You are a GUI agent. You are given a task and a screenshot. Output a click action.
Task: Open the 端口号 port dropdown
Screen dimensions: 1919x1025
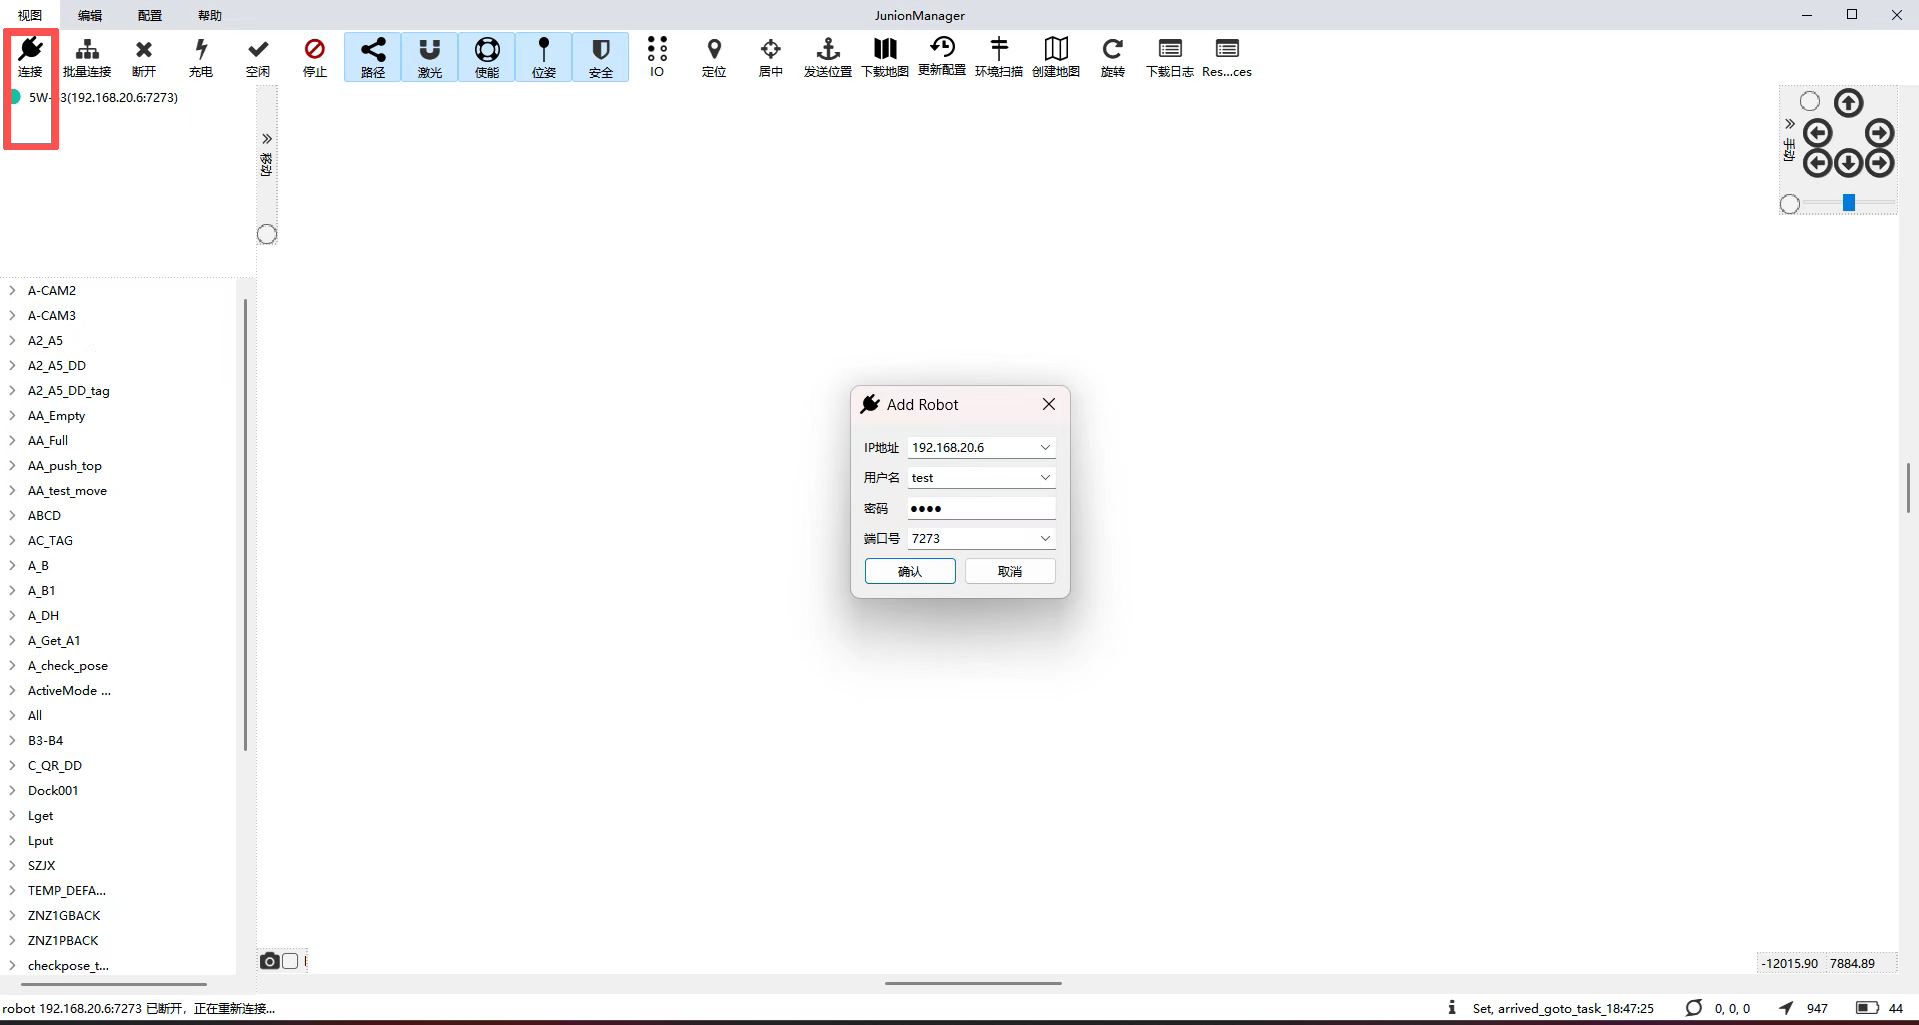(x=1045, y=539)
